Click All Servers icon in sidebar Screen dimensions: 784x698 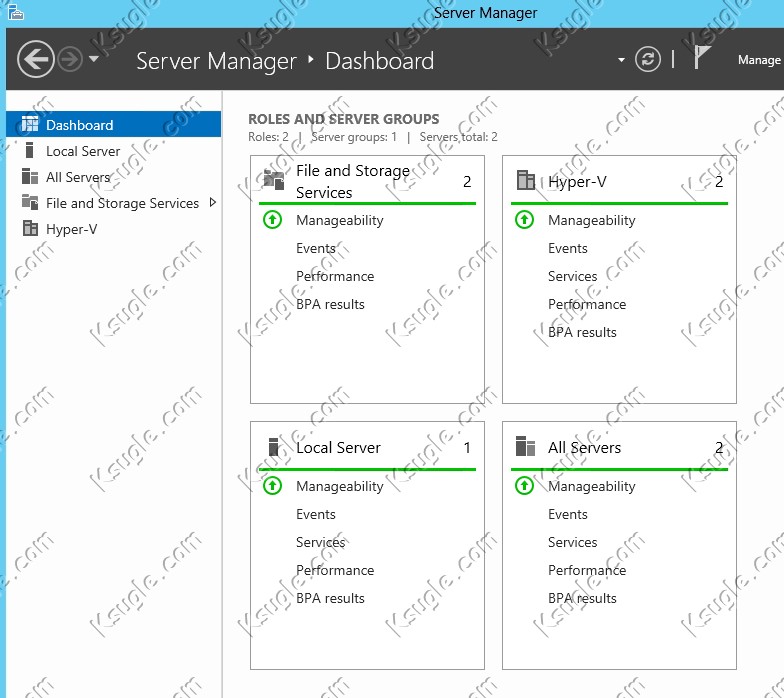click(30, 176)
